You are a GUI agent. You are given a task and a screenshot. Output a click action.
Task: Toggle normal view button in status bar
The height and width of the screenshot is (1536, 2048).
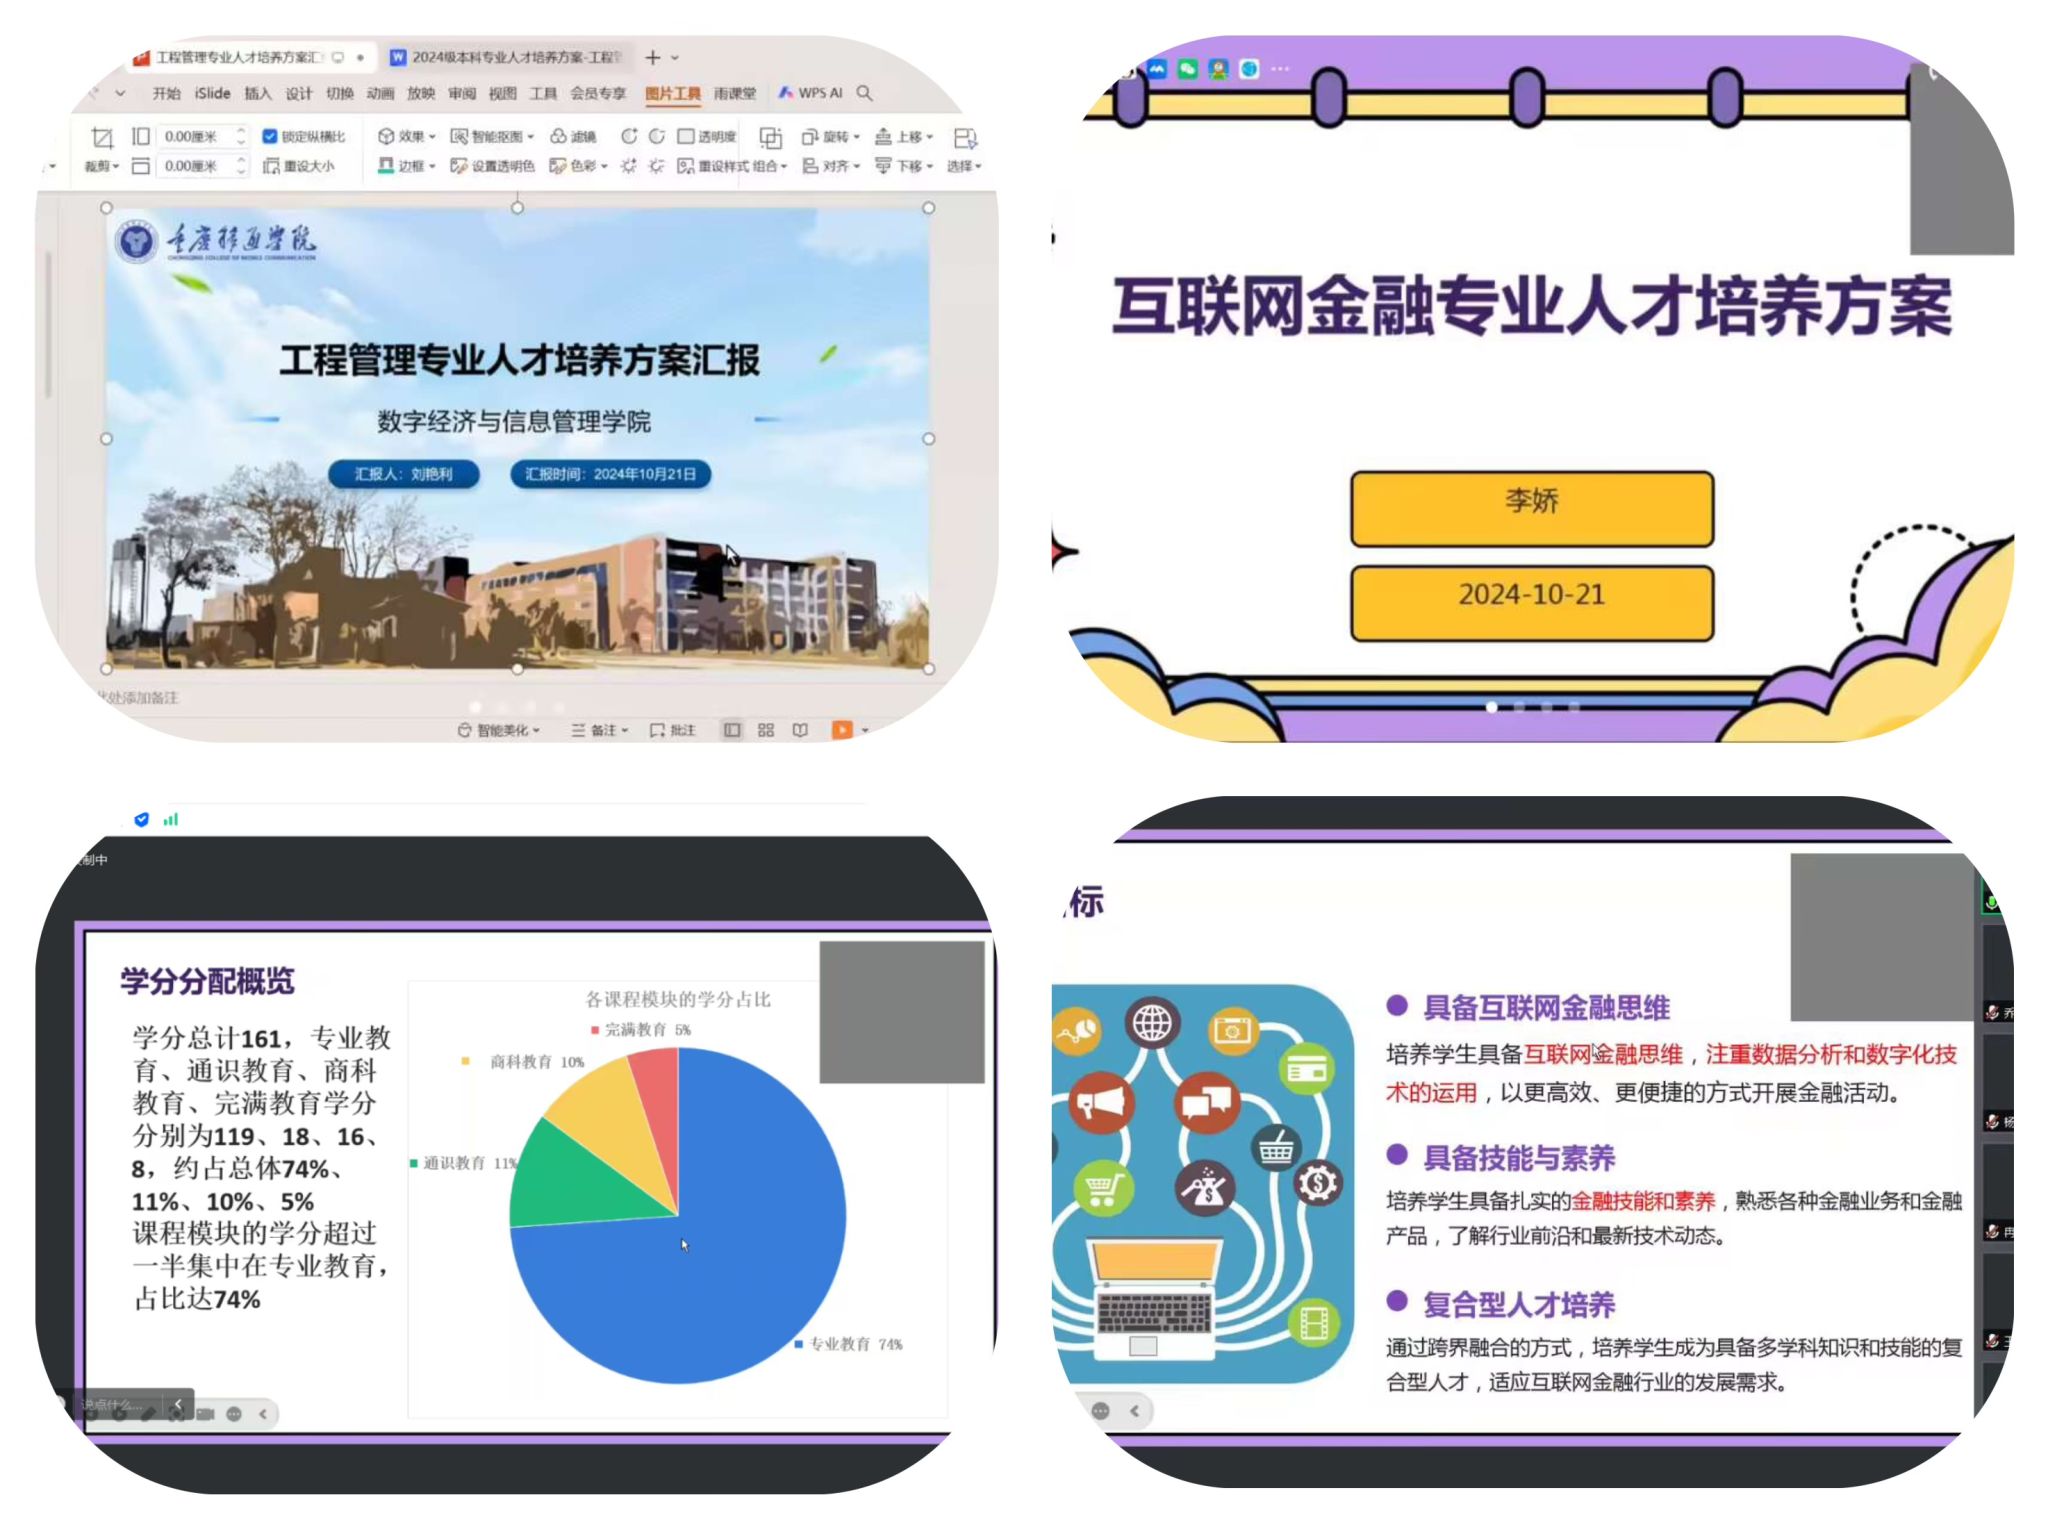tap(732, 730)
